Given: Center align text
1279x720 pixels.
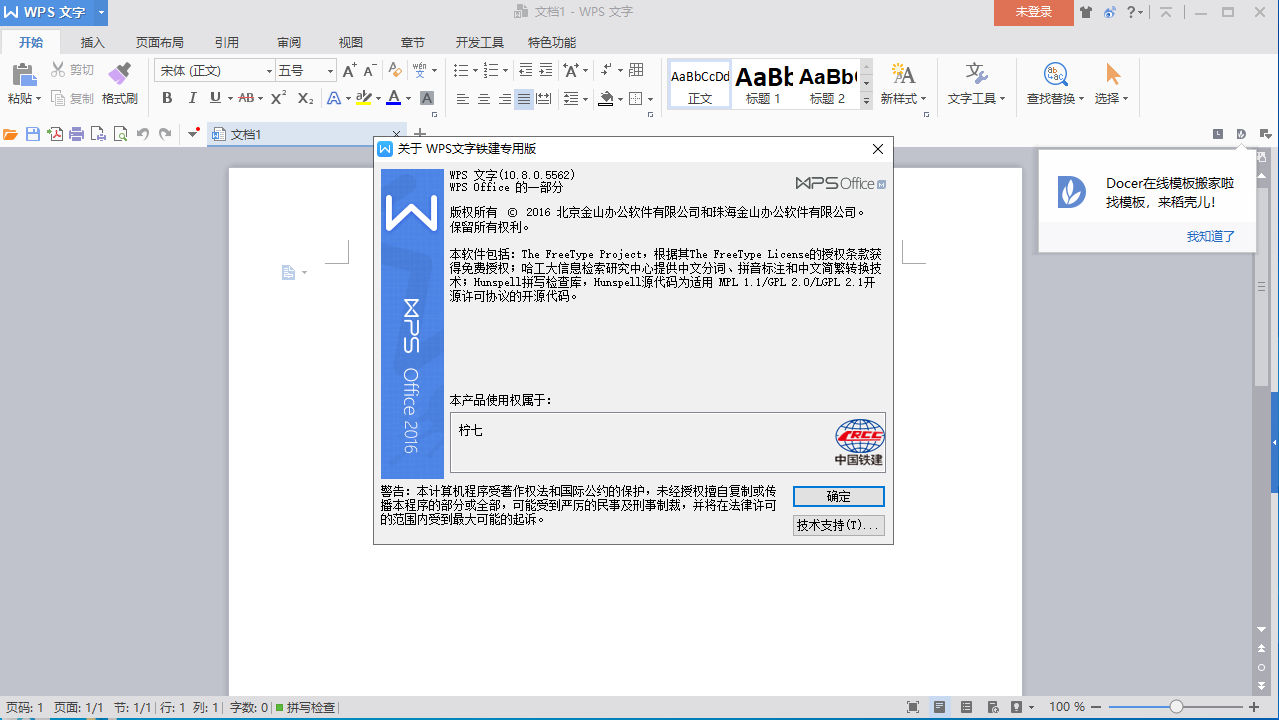Looking at the screenshot, I should point(484,99).
